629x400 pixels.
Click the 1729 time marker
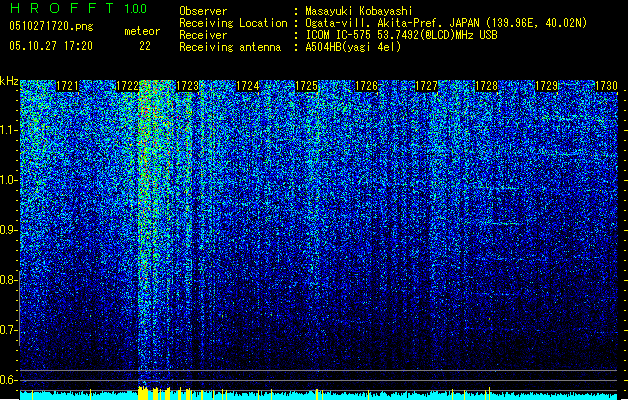coord(546,86)
